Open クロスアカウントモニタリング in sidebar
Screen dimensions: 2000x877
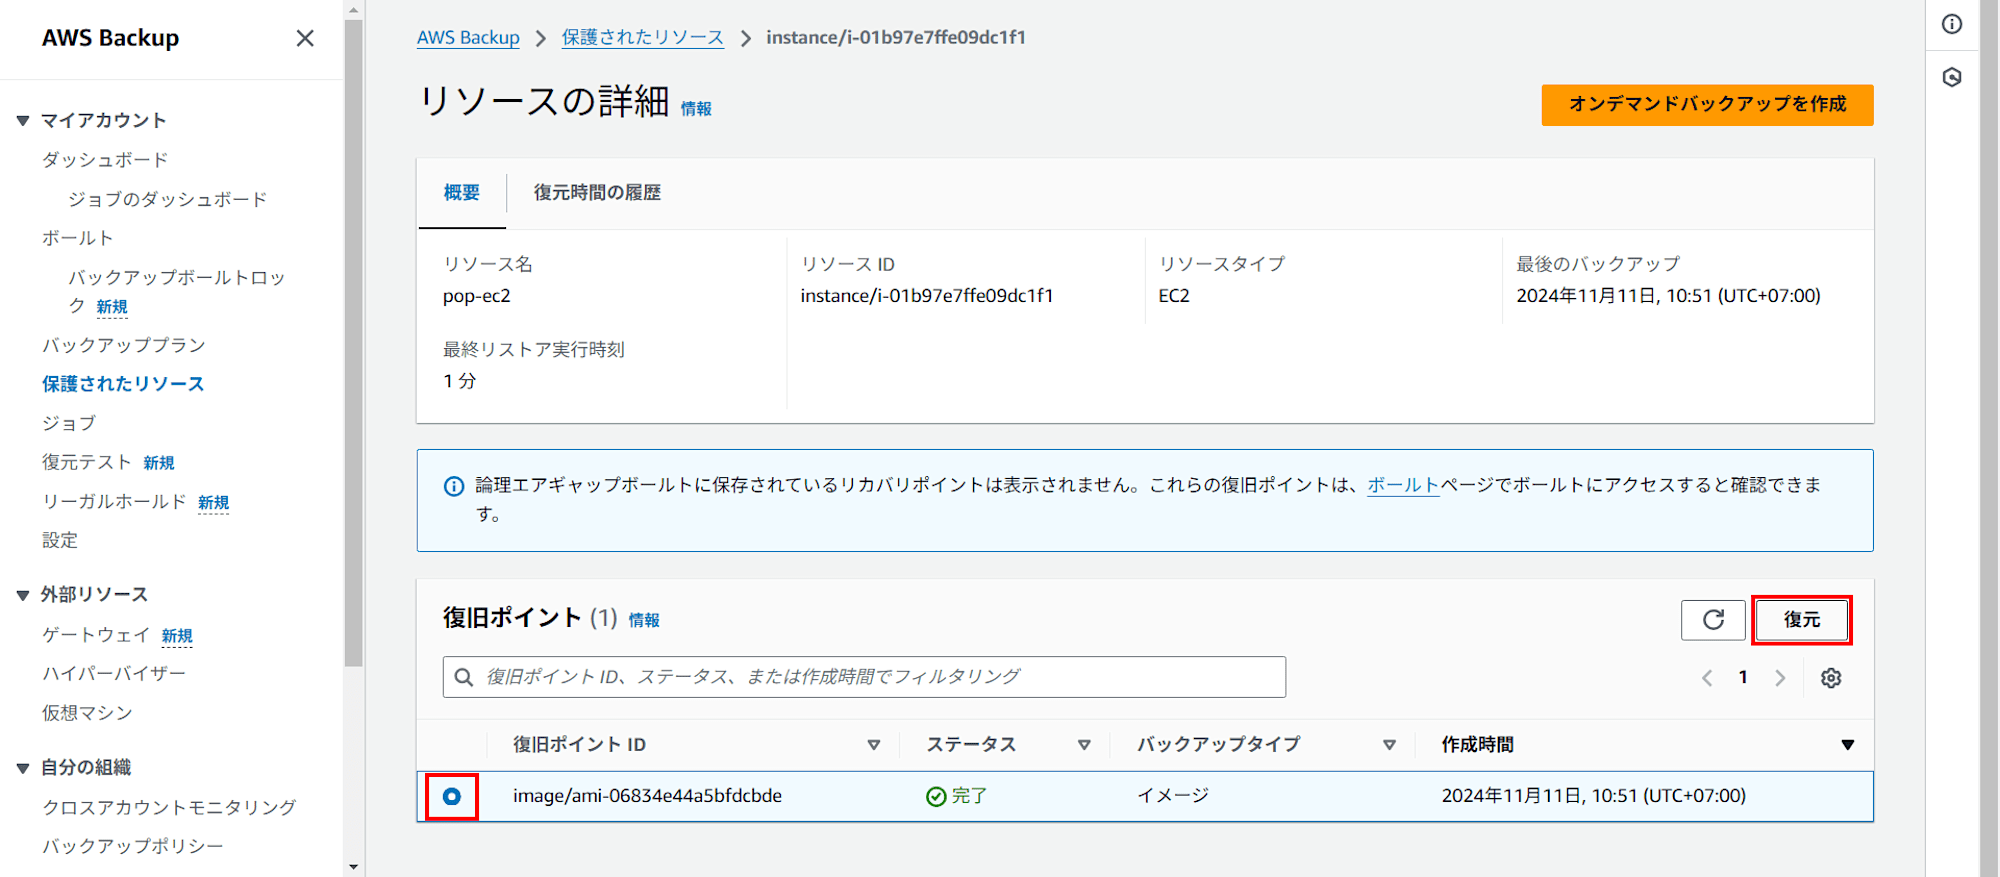169,807
